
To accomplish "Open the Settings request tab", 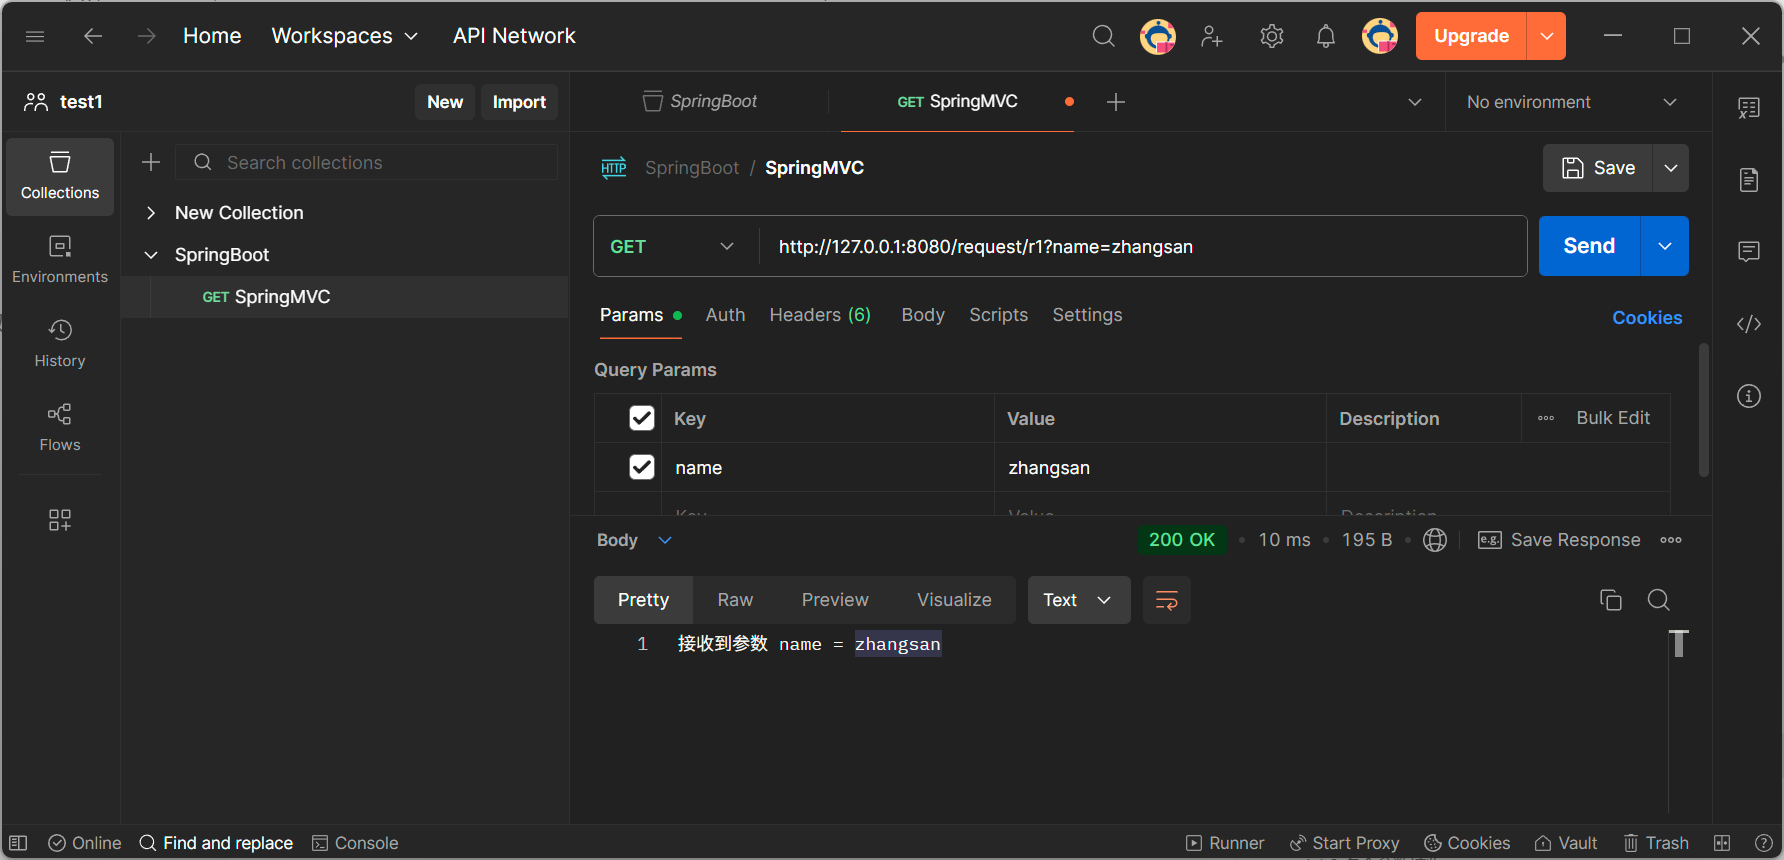I will click(x=1087, y=315).
